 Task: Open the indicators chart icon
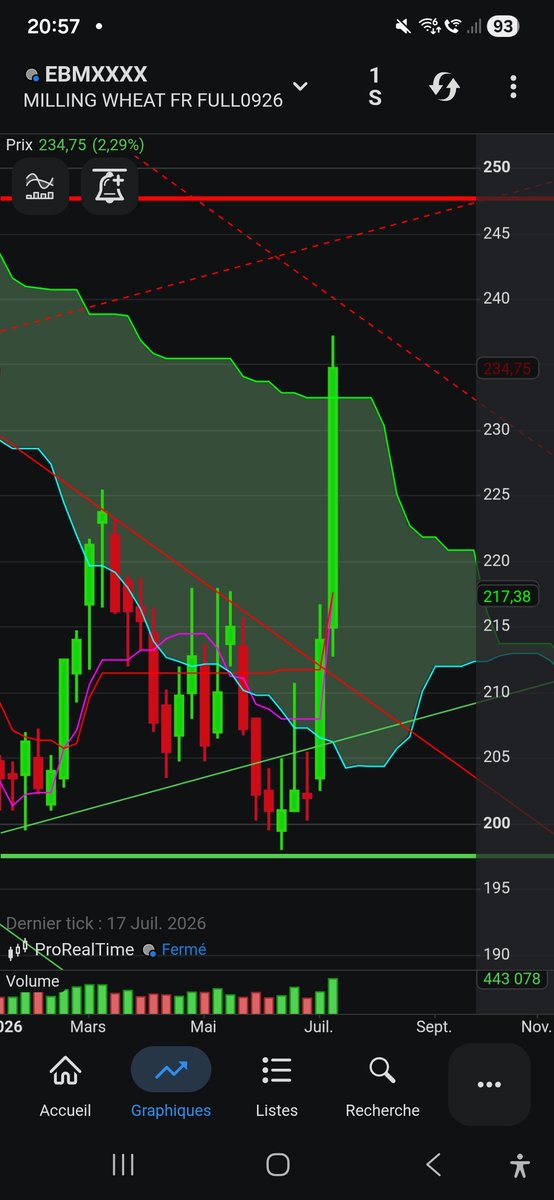[40, 185]
